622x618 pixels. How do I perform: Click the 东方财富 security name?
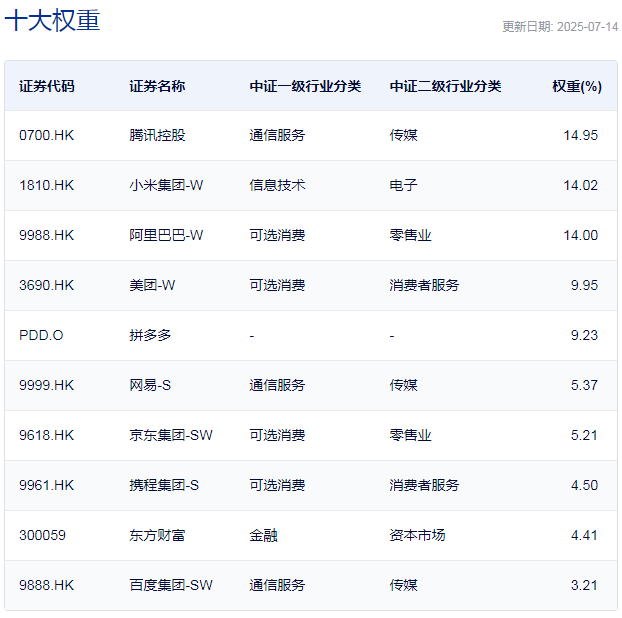tap(157, 535)
